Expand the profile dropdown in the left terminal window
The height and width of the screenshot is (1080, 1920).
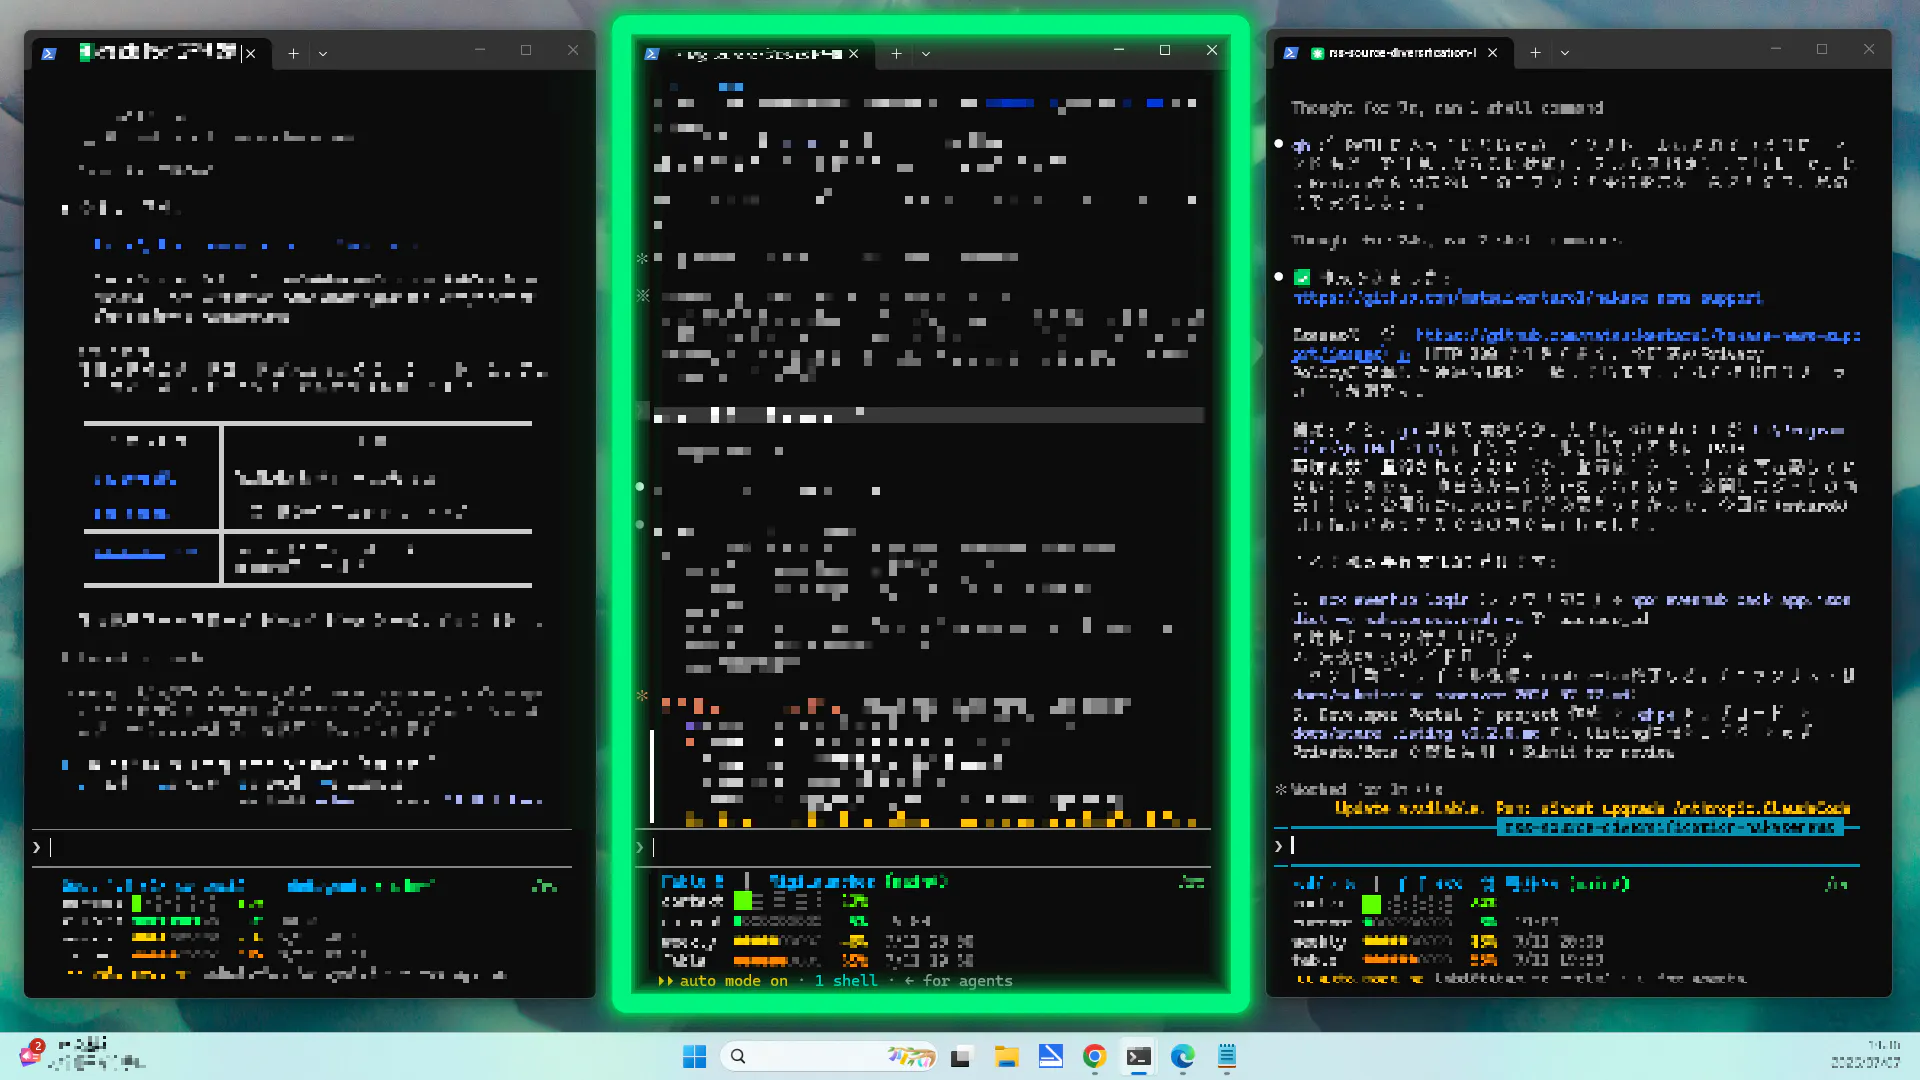(323, 54)
